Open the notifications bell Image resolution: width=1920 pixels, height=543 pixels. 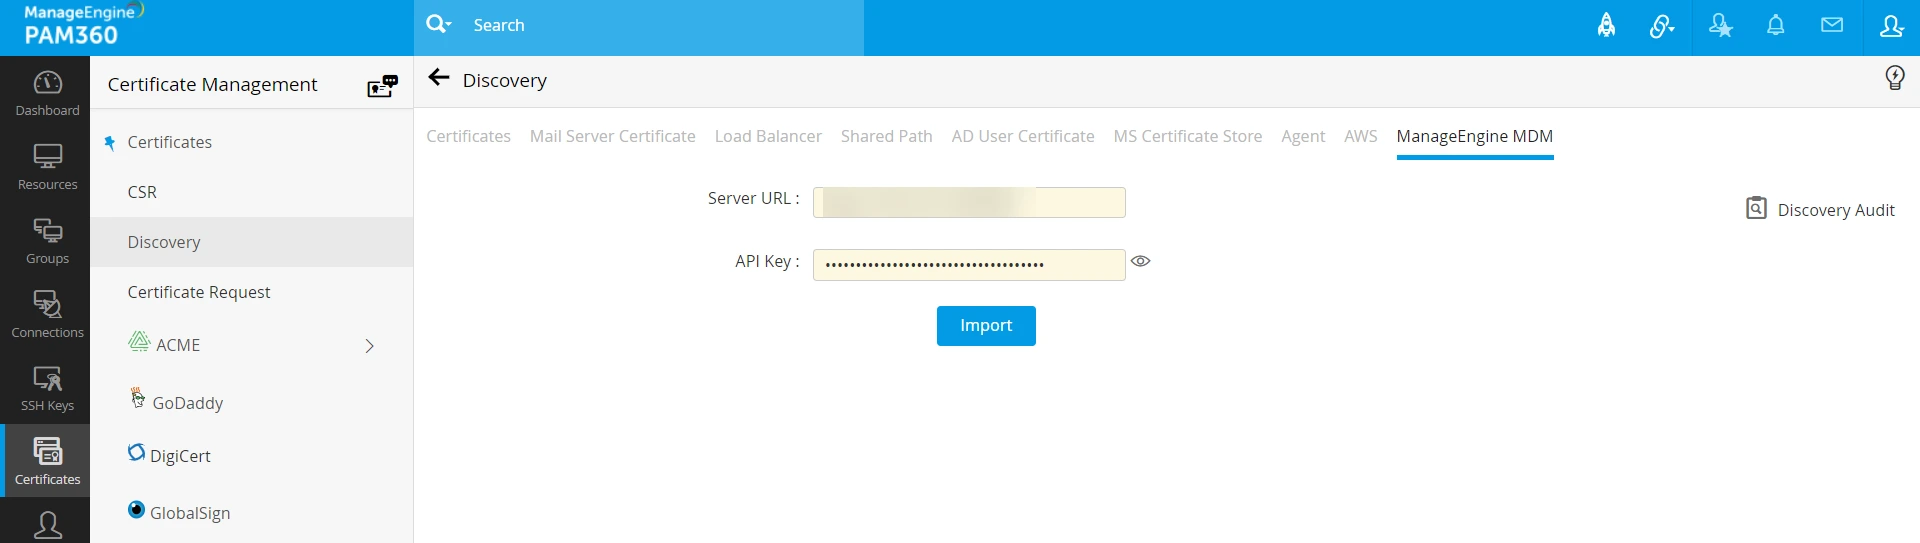click(x=1776, y=26)
